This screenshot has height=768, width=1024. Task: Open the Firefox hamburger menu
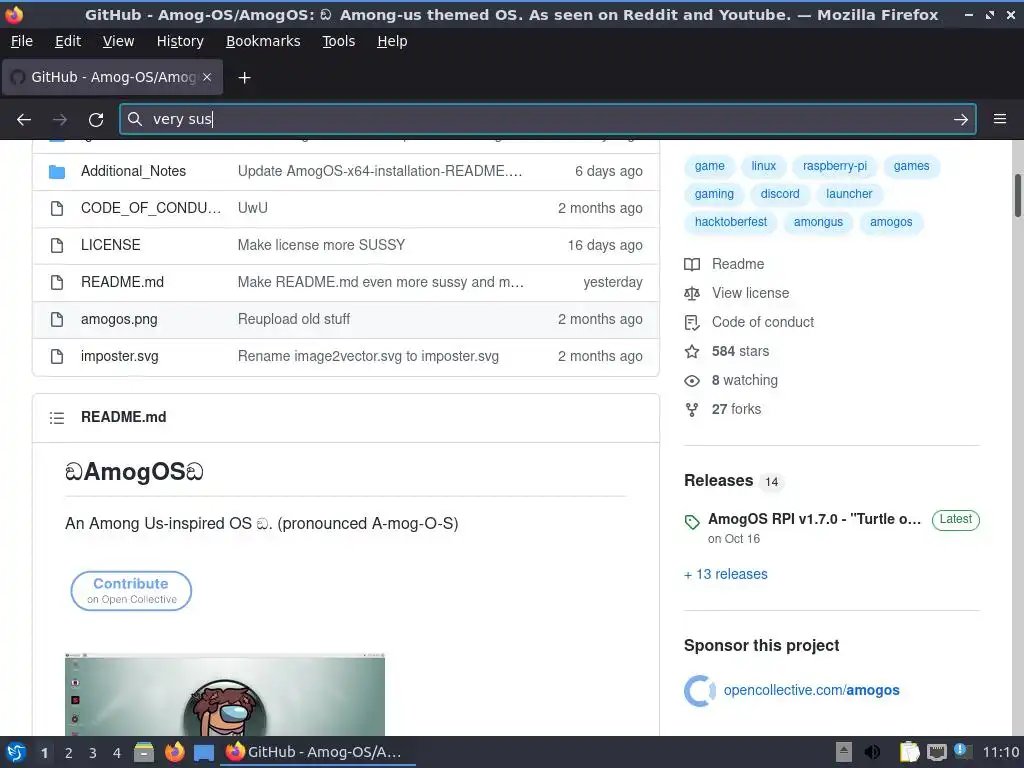[x=1000, y=119]
